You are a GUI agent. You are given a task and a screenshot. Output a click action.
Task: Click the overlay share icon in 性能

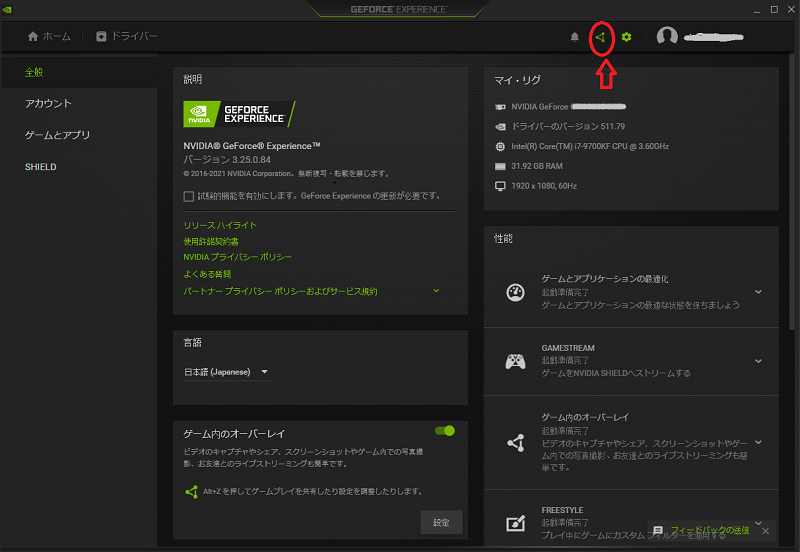pyautogui.click(x=516, y=442)
